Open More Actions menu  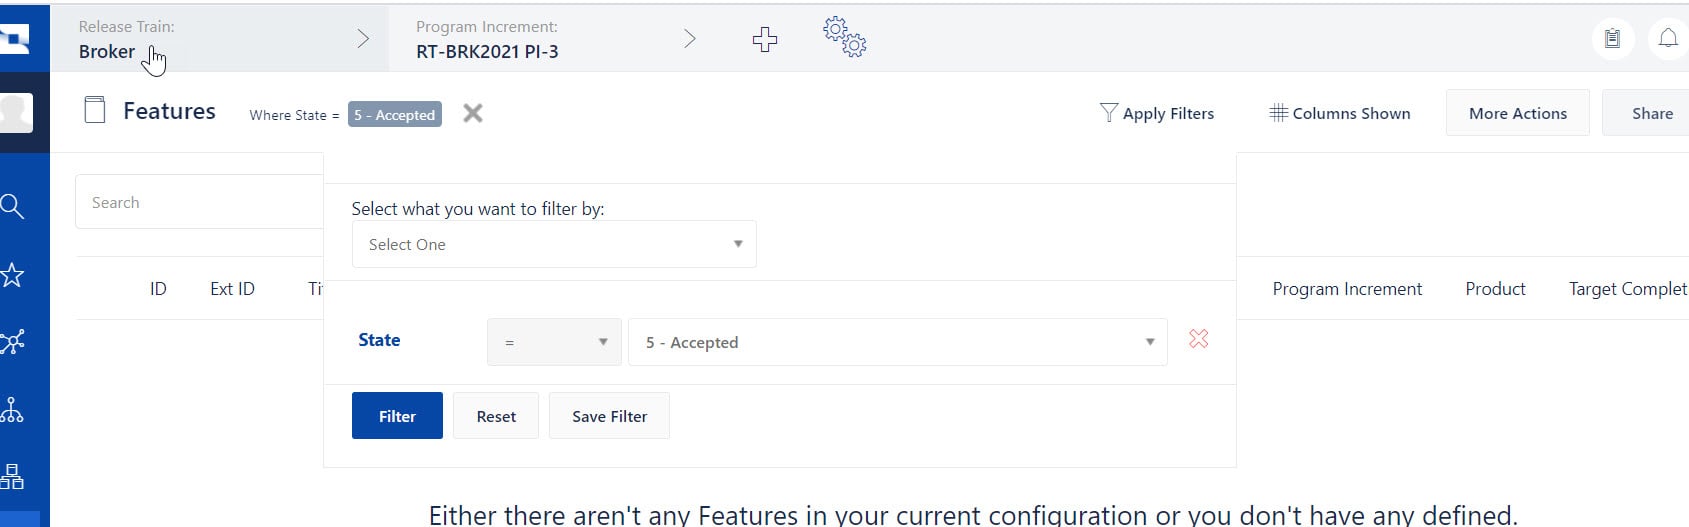coord(1517,113)
